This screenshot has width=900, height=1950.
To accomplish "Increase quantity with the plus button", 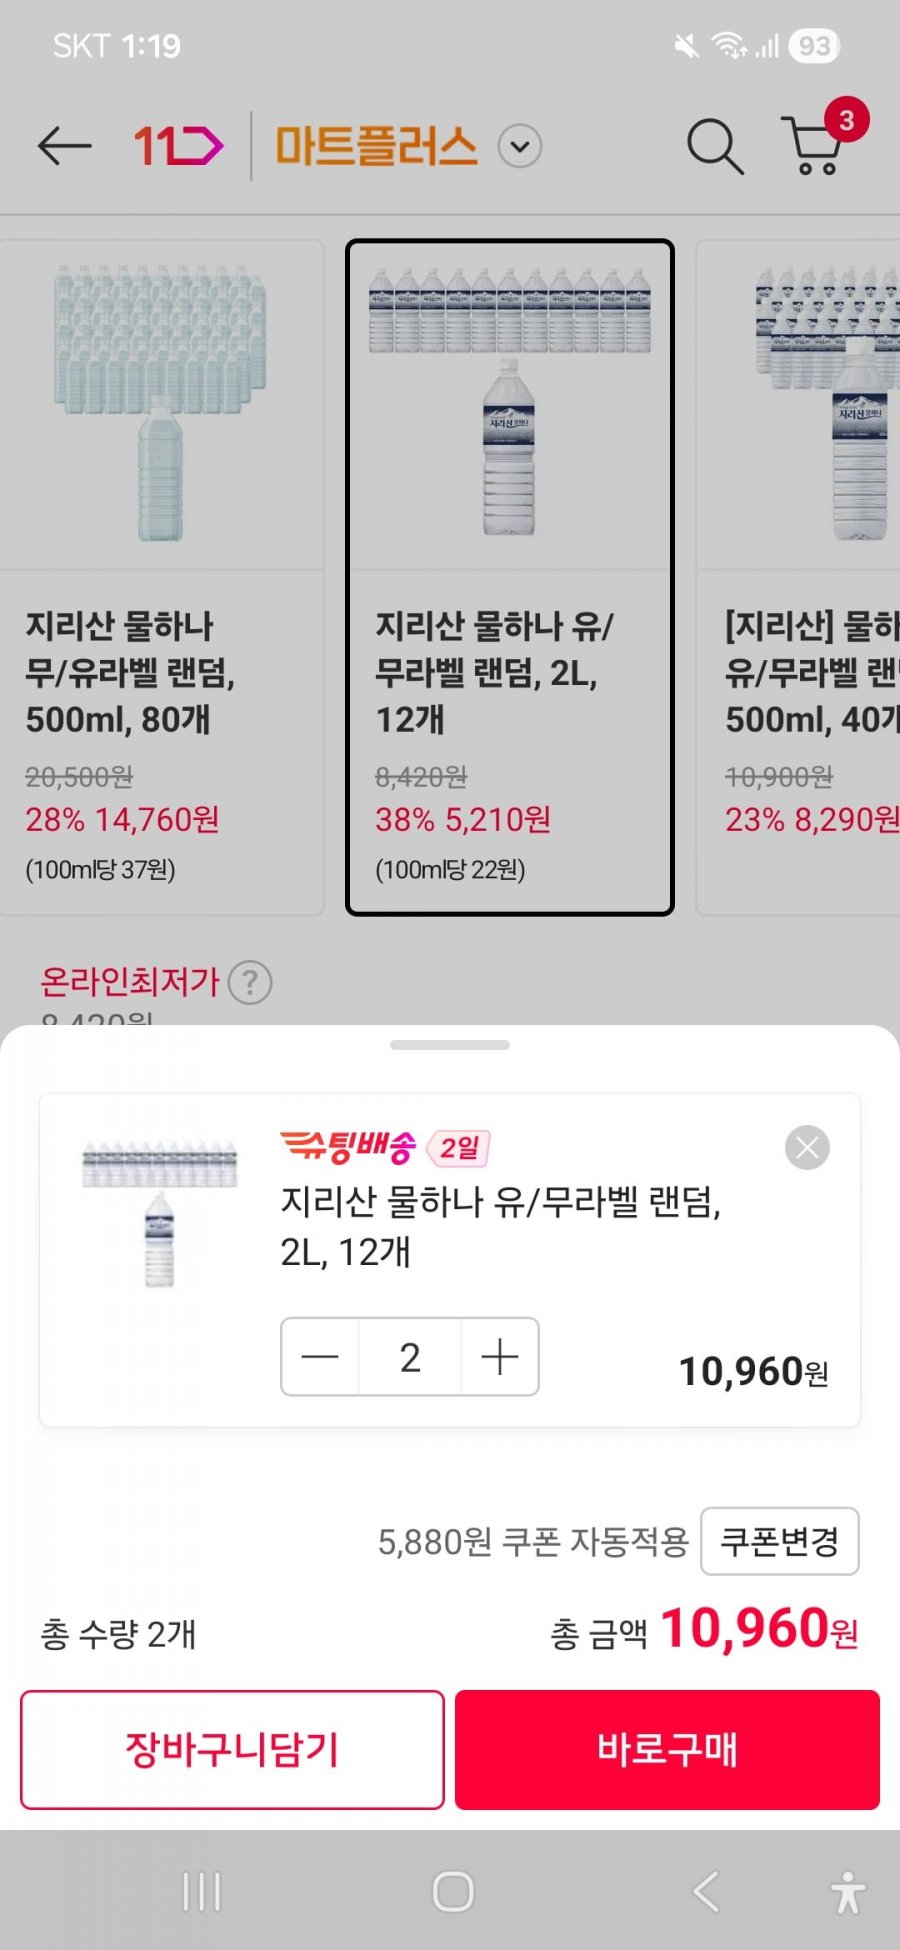I will click(500, 1357).
